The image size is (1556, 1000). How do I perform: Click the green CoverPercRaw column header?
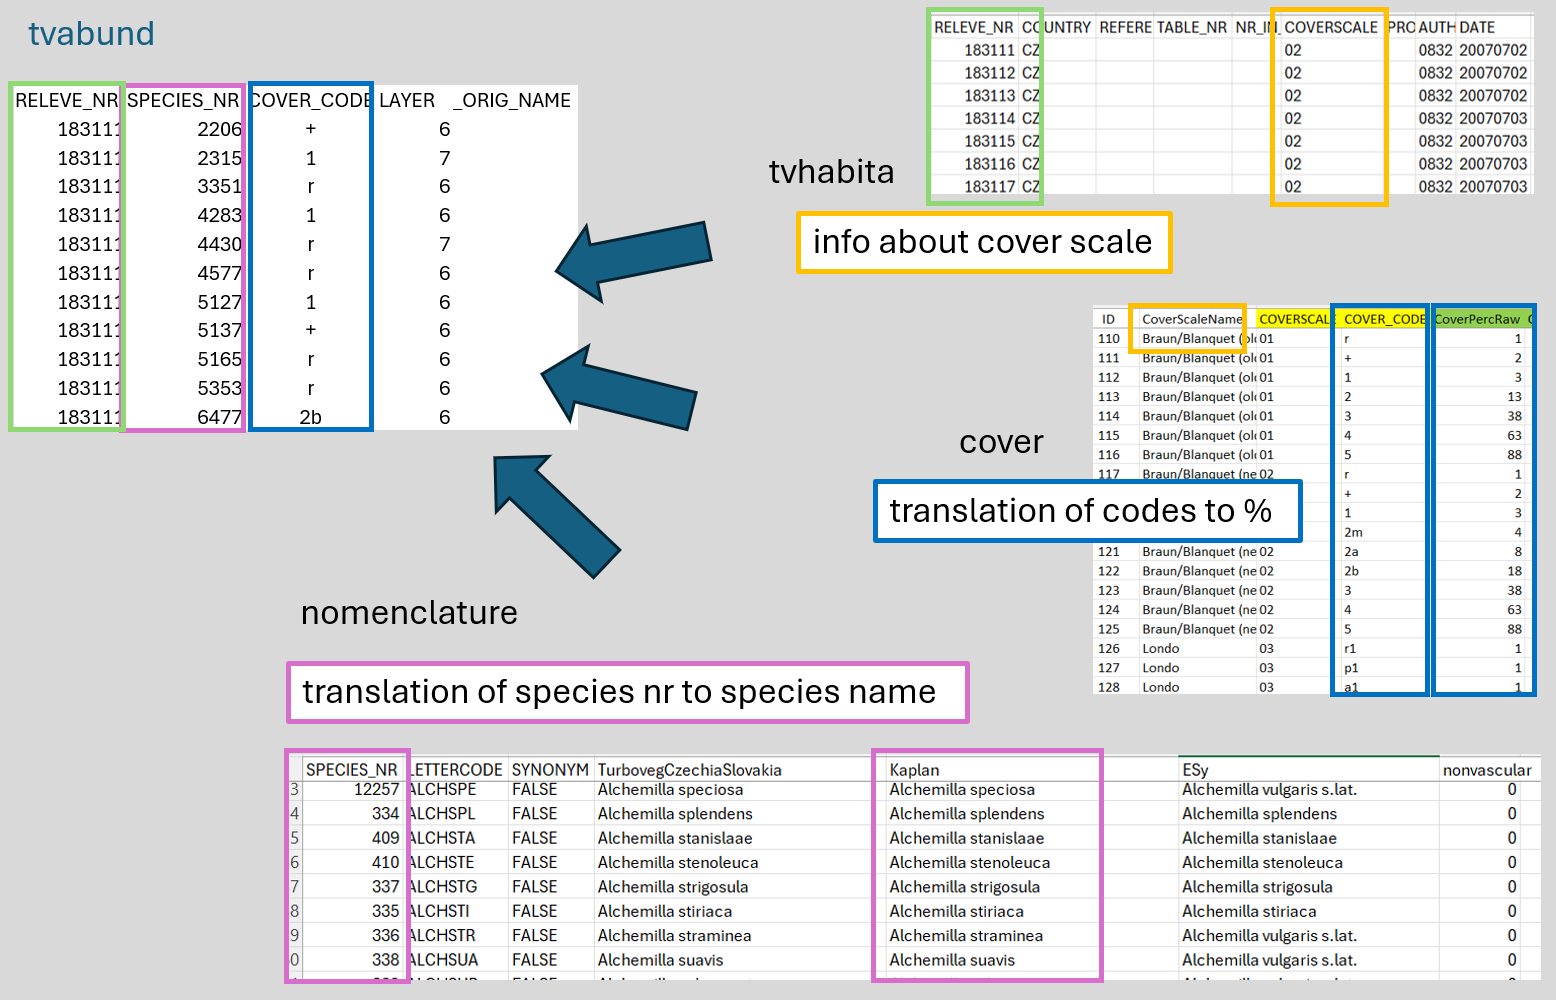point(1477,319)
